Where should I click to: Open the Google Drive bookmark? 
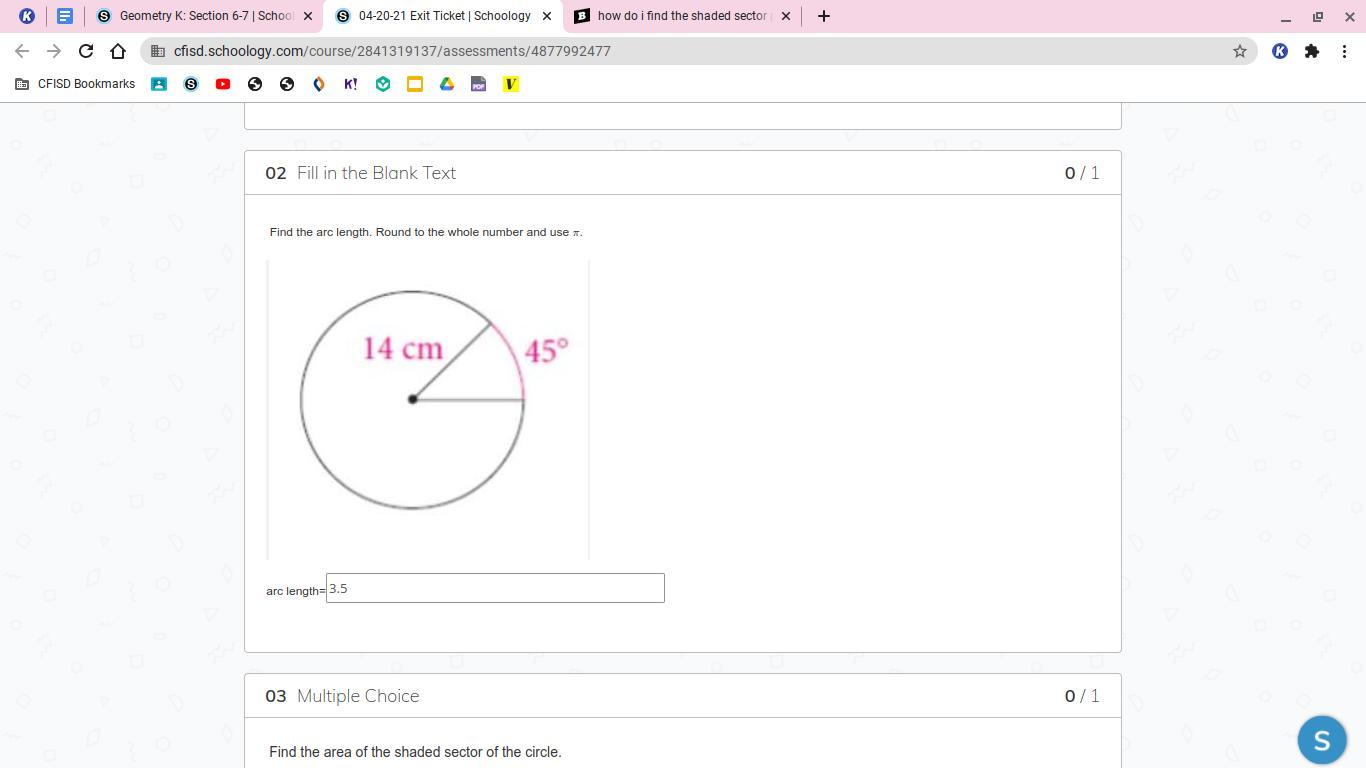point(447,84)
